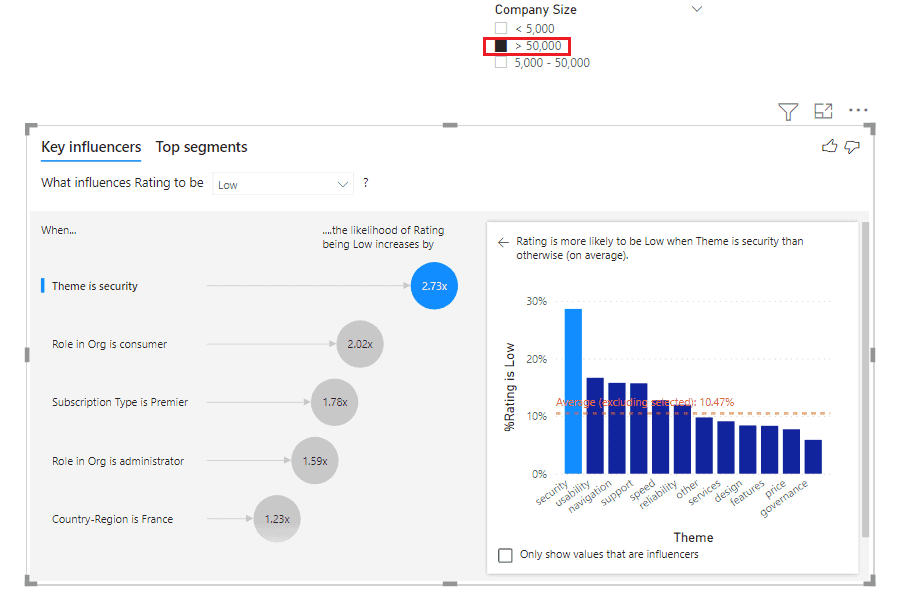The height and width of the screenshot is (598, 917).
Task: Click the support bar in the chart
Action: click(639, 428)
